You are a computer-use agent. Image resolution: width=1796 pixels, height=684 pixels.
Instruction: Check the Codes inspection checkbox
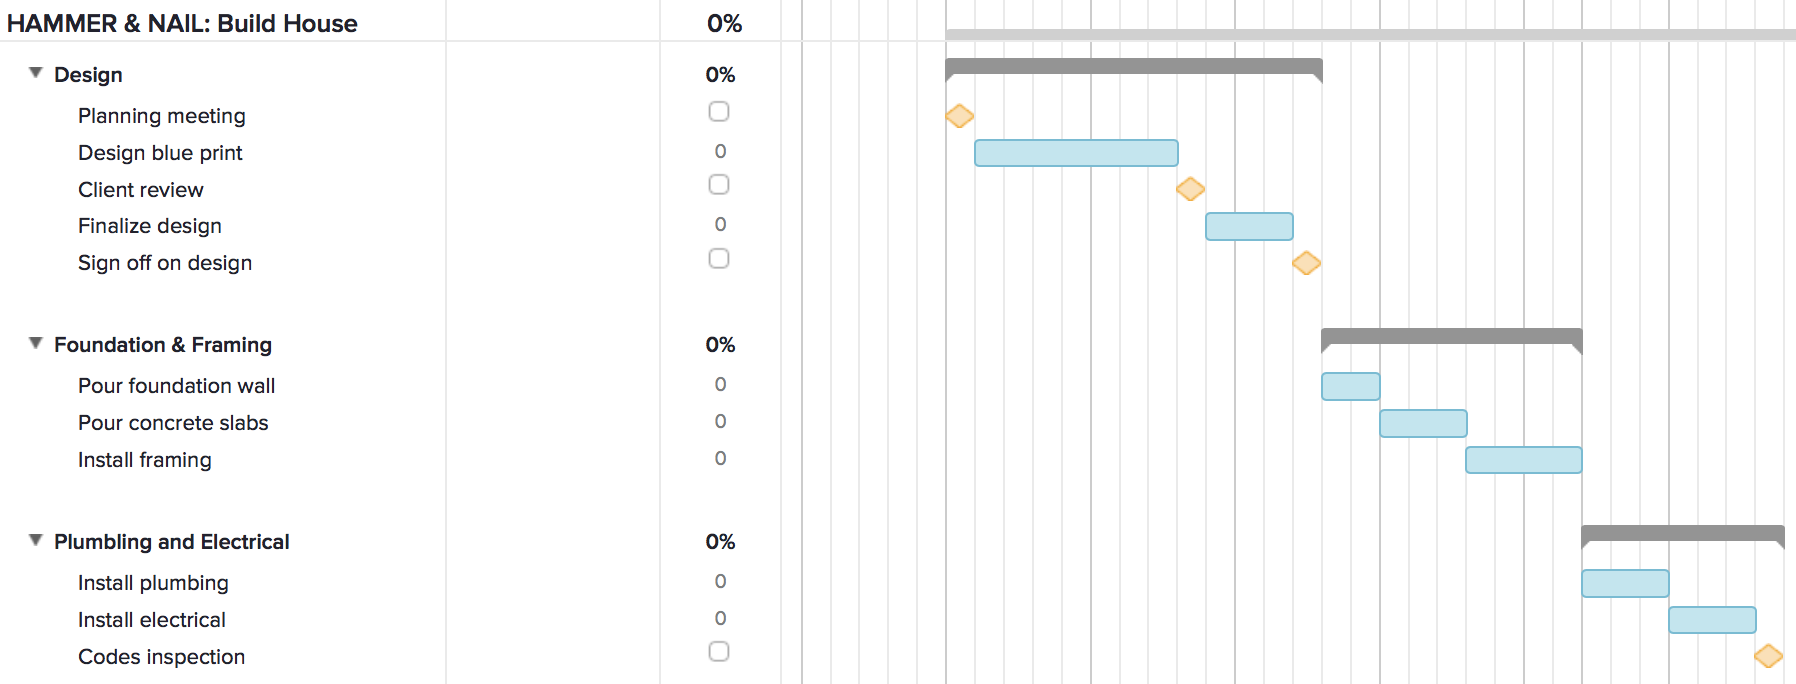click(x=718, y=651)
